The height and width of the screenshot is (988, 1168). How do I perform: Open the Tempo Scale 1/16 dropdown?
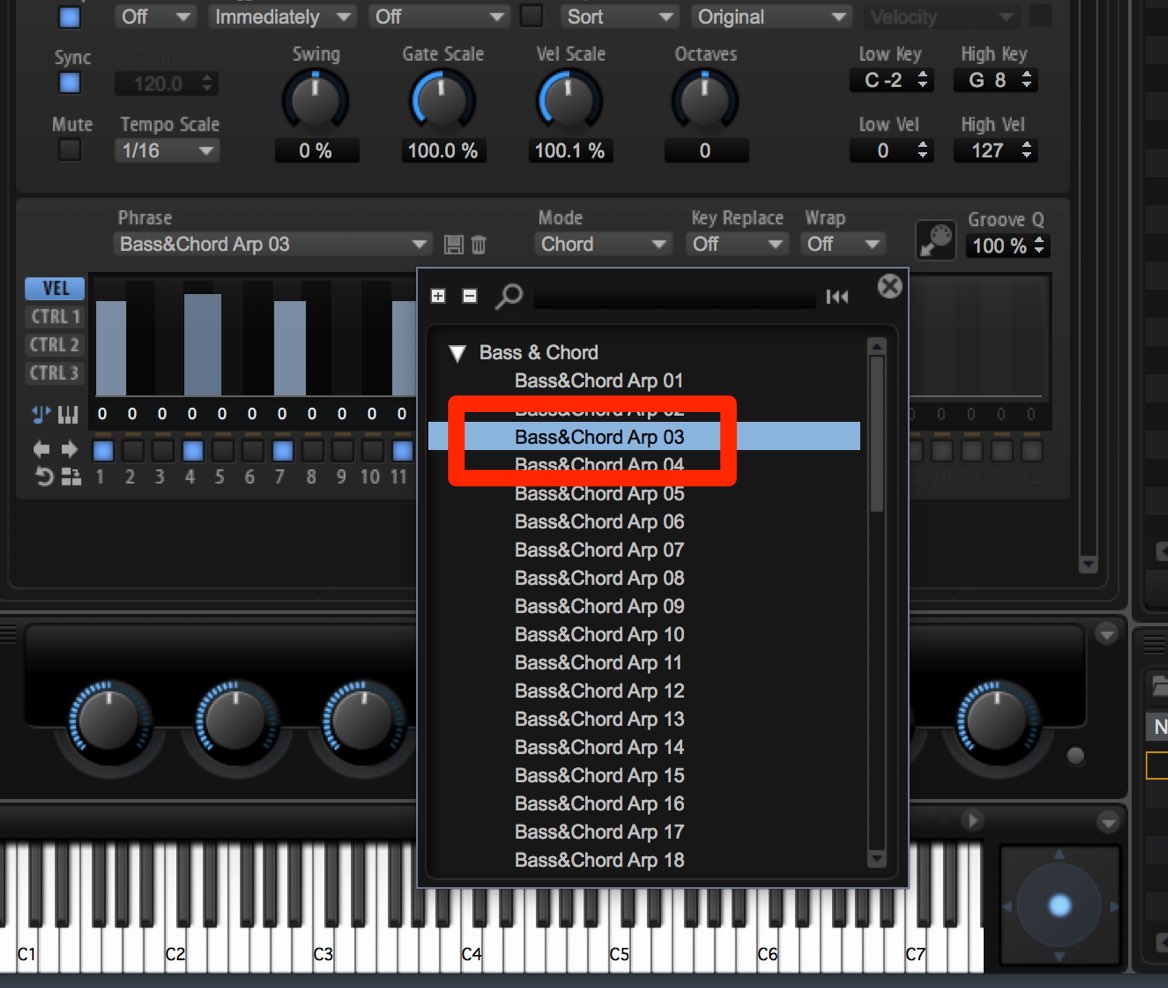167,151
